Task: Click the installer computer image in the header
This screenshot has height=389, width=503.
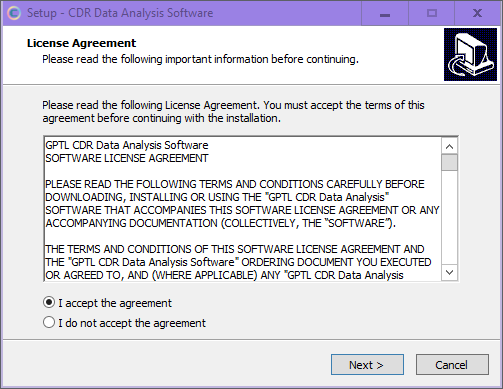Action: coord(470,54)
